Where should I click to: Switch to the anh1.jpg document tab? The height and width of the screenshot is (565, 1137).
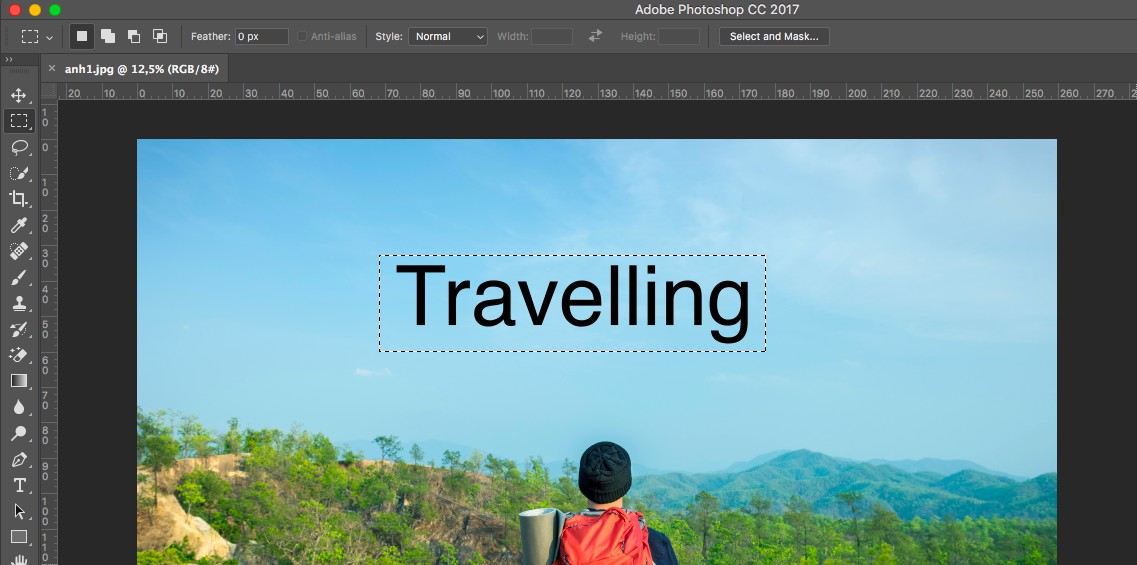click(x=142, y=69)
